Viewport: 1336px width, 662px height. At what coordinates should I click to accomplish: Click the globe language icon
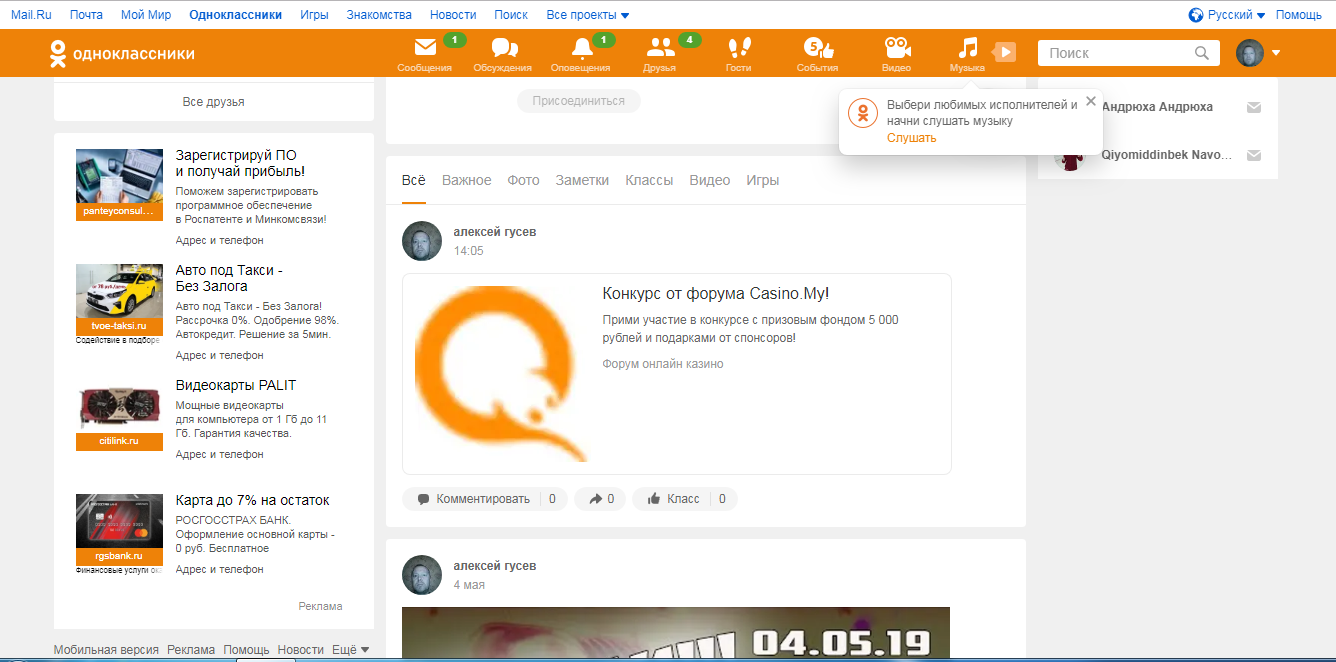tap(1196, 15)
